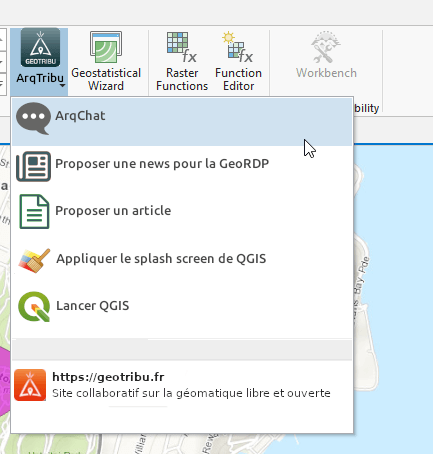
Task: Click the paintbrush splash screen icon
Action: 34,260
